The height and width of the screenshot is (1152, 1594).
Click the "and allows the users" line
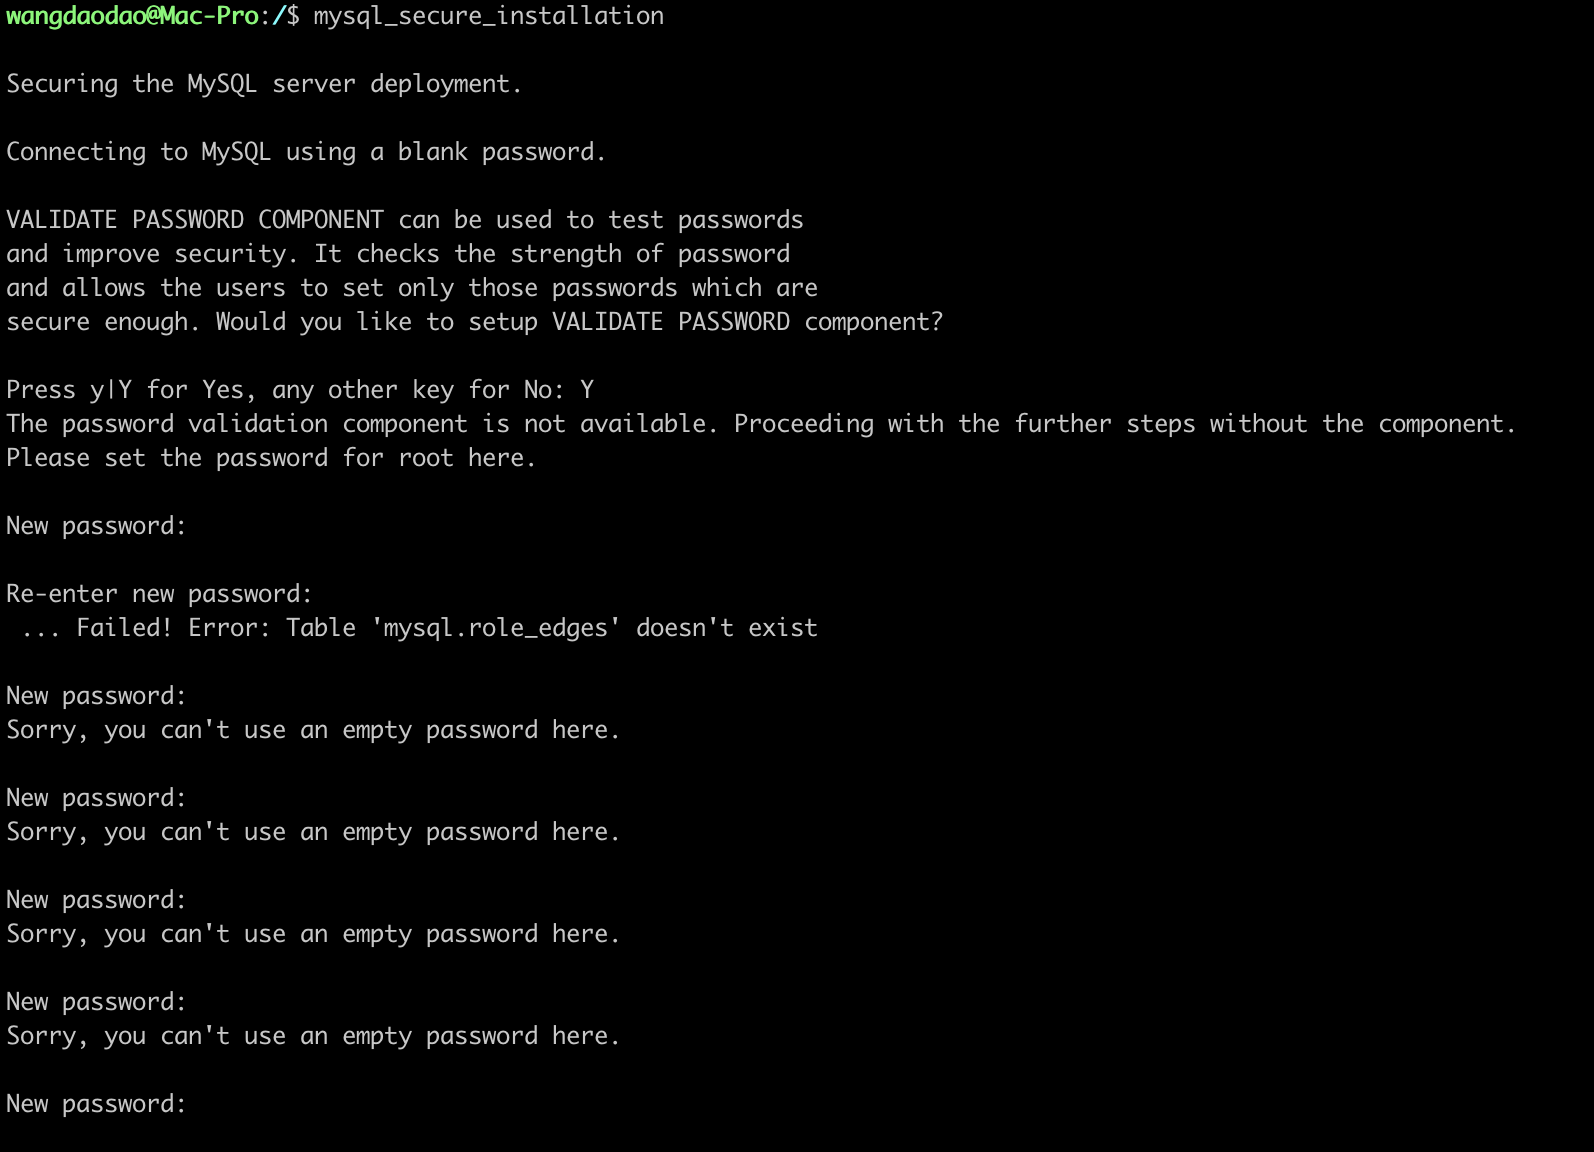click(146, 288)
